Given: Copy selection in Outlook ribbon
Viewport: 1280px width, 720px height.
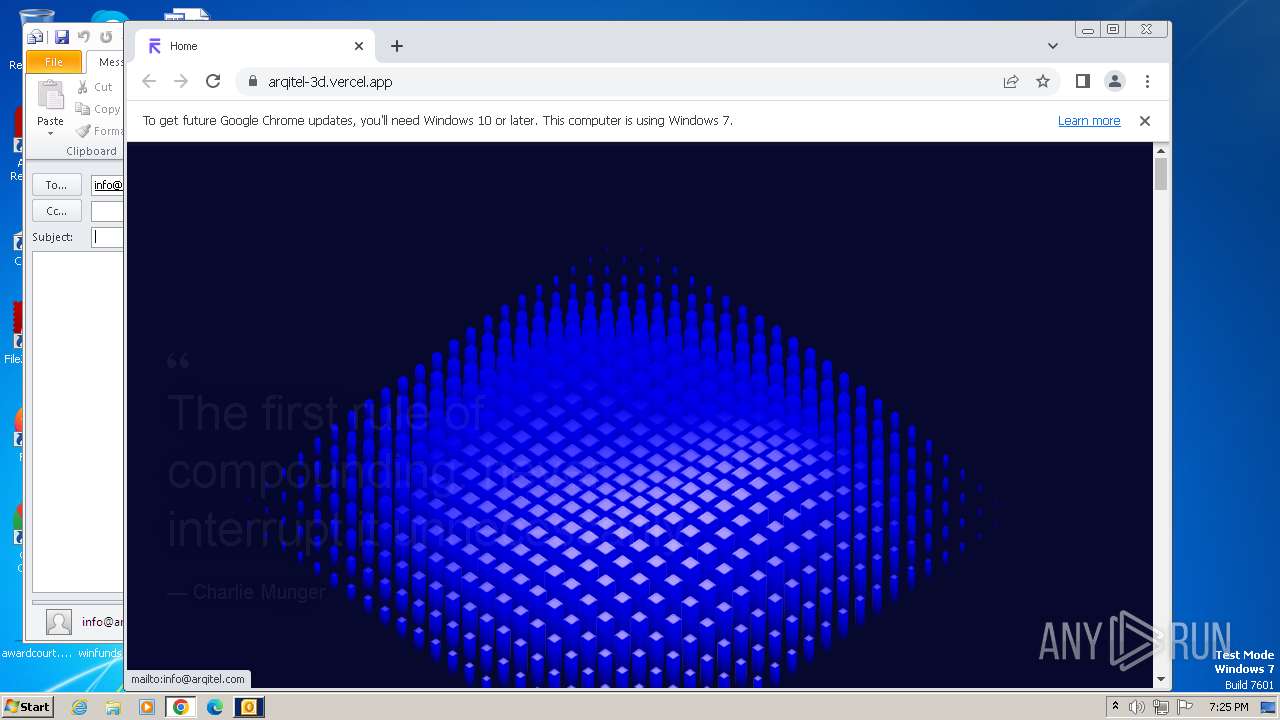Looking at the screenshot, I should (98, 109).
